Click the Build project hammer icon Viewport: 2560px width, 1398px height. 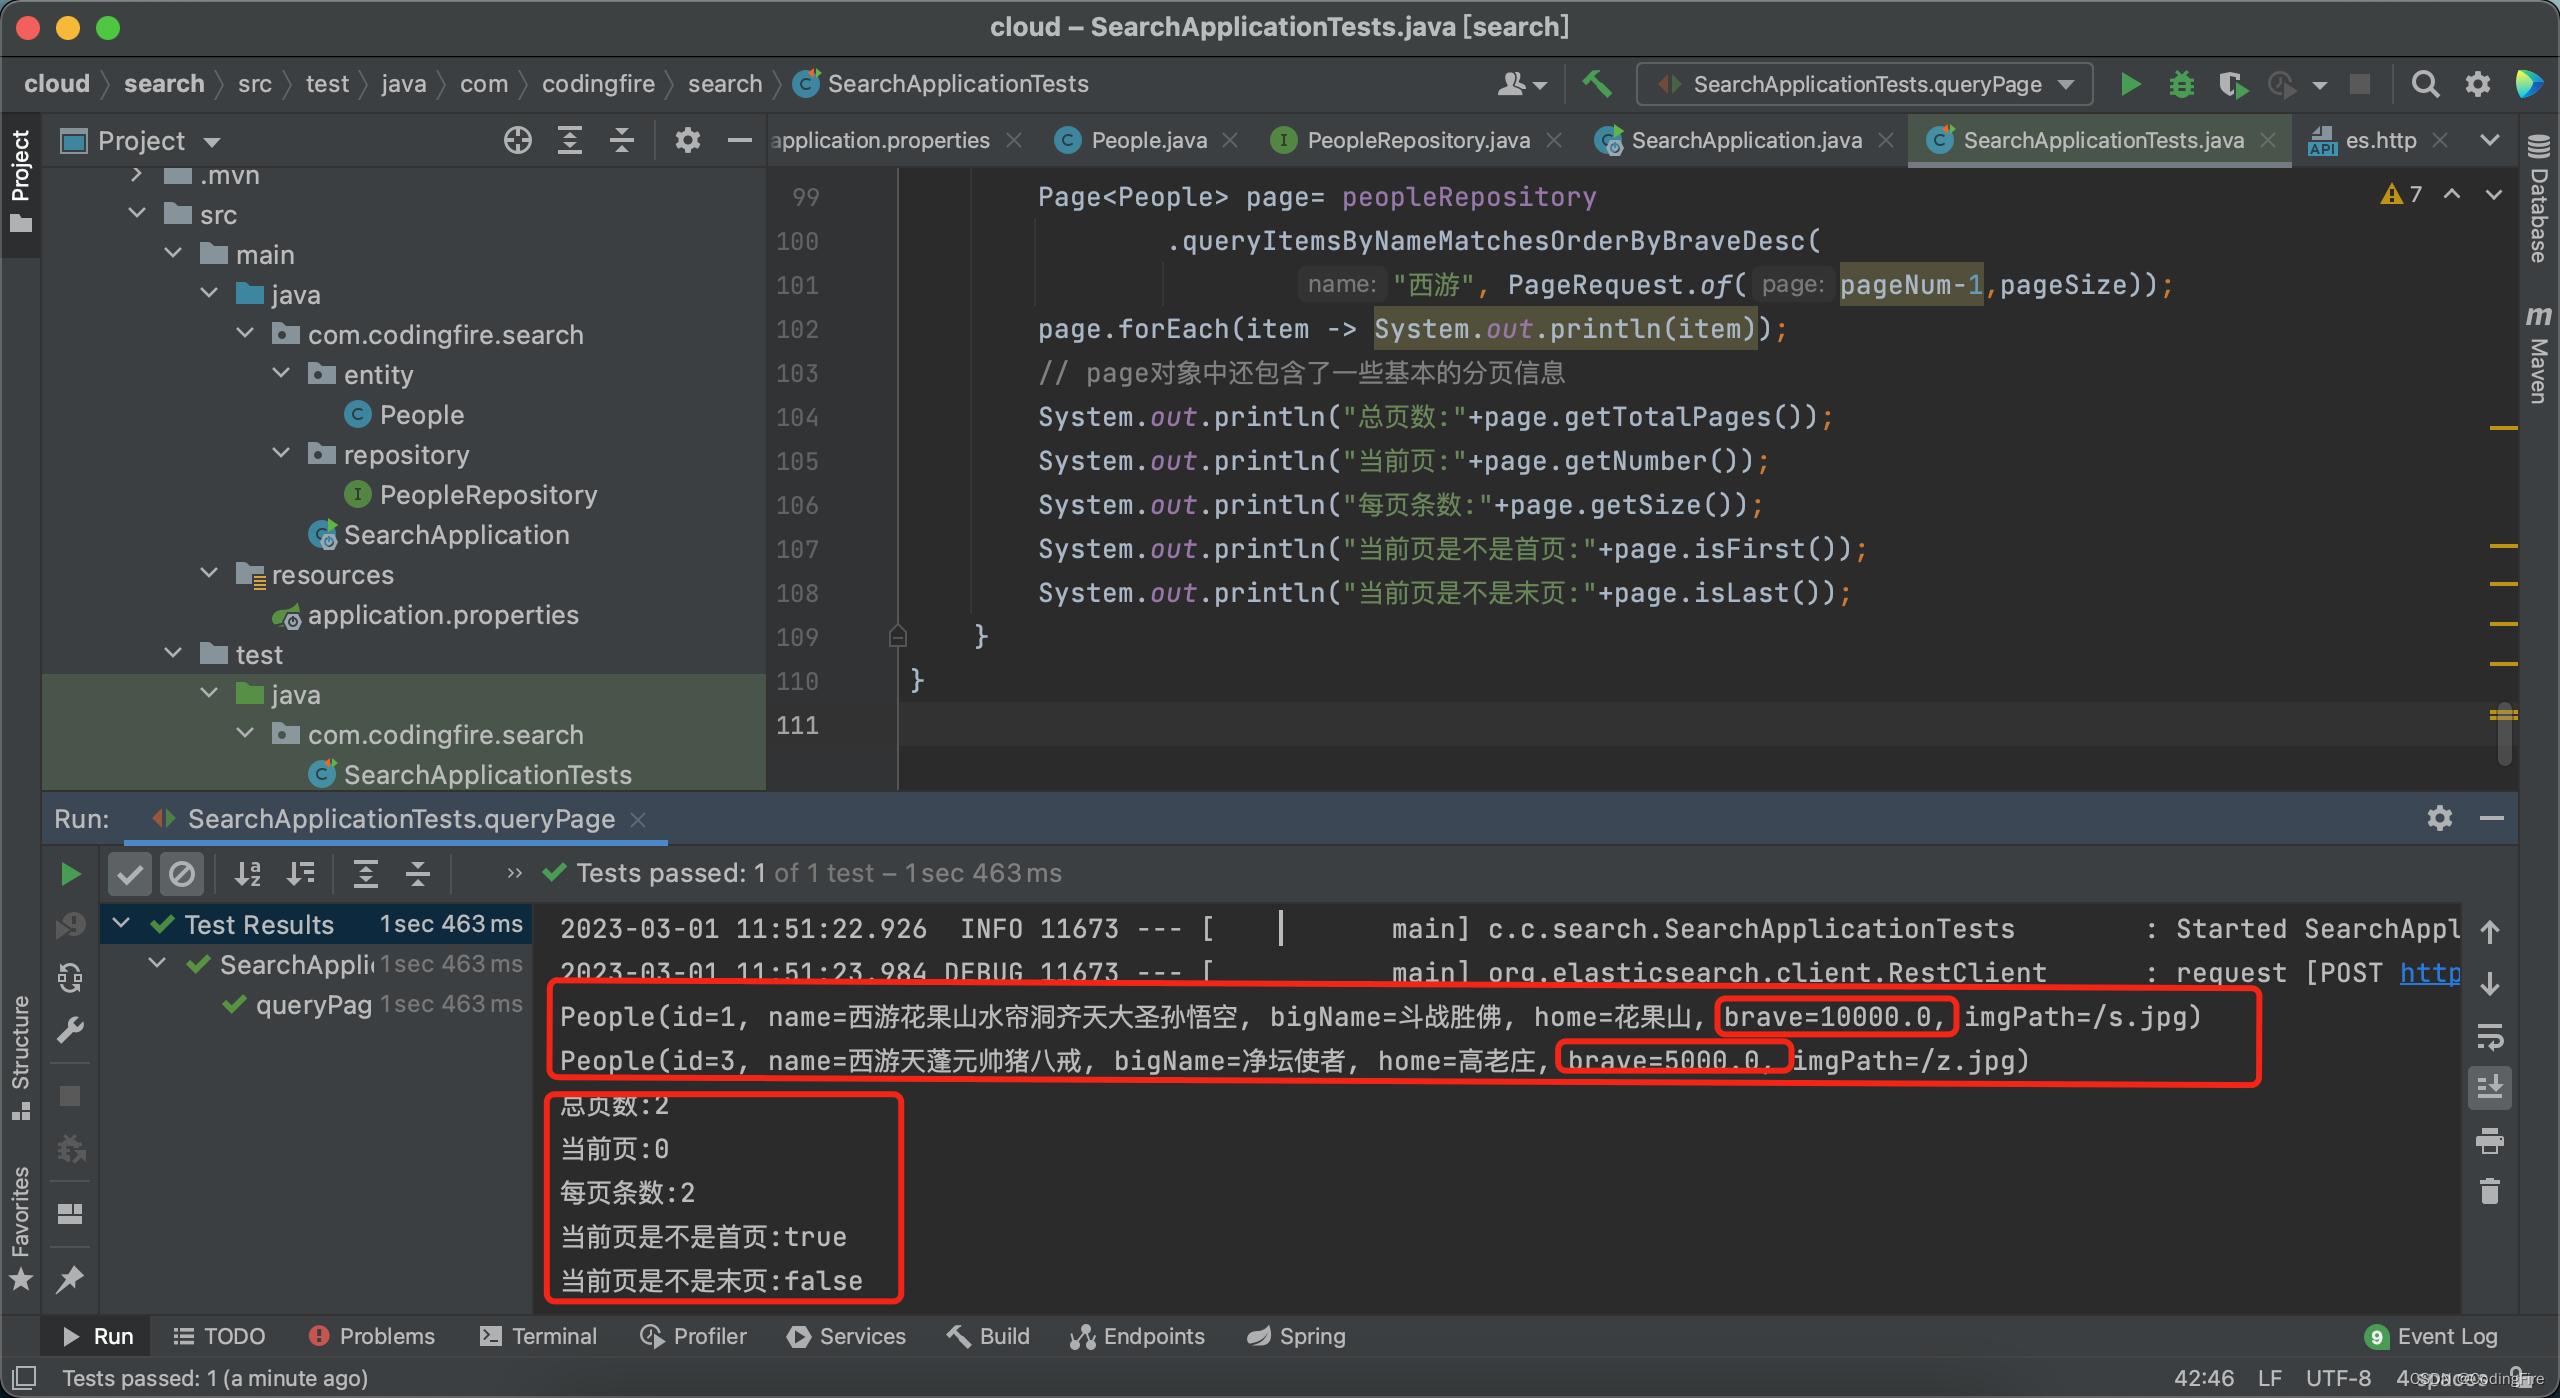(1596, 84)
